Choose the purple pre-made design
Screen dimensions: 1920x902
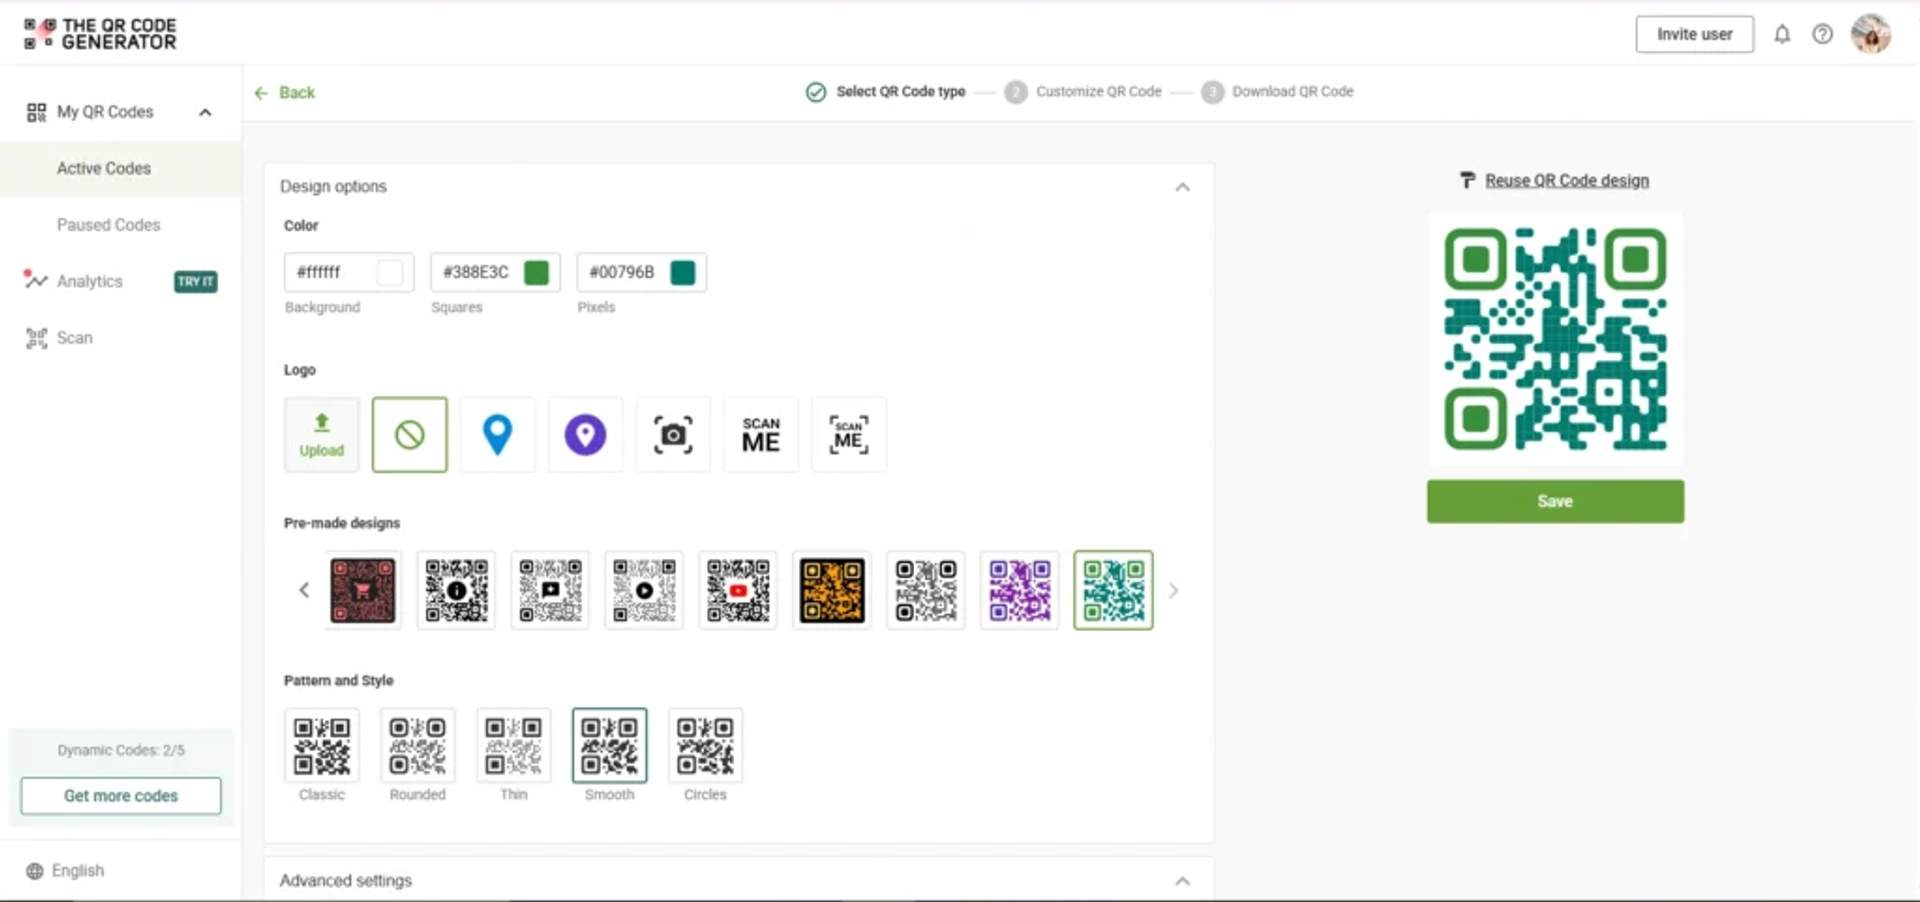[1020, 590]
